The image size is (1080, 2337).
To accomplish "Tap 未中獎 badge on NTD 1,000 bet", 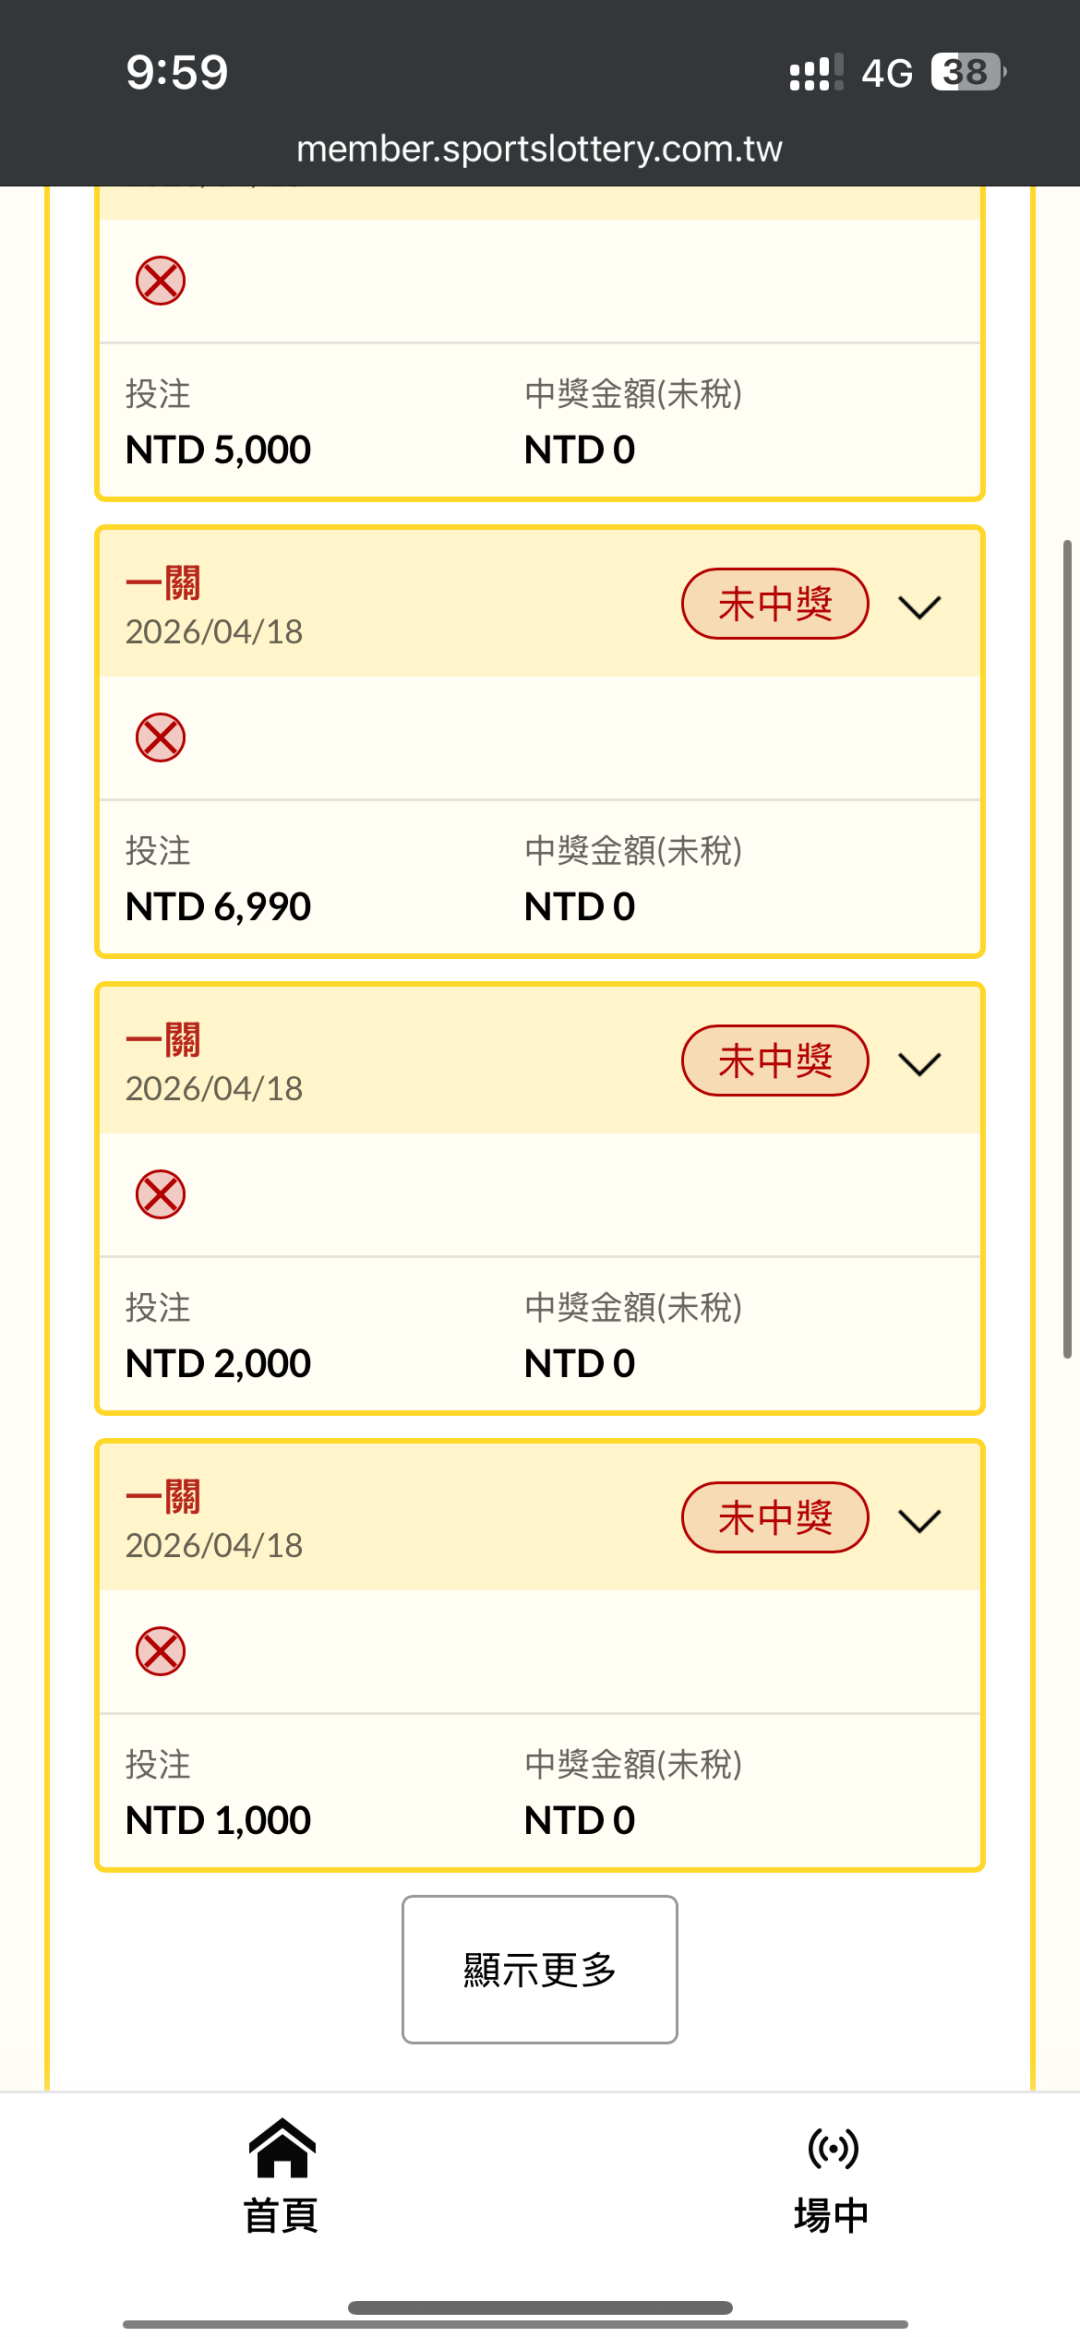I will coord(775,1518).
